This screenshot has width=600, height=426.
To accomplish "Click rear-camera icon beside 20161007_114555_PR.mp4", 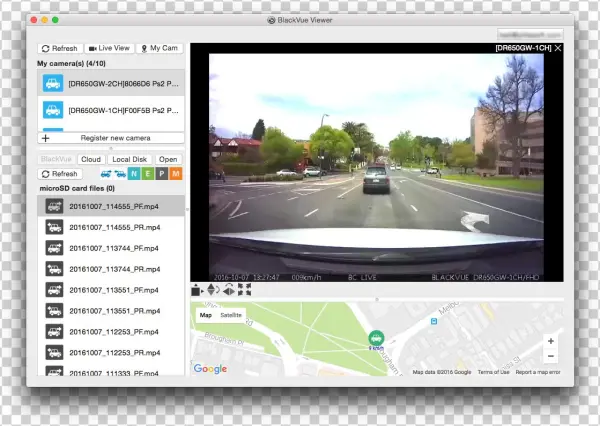I will point(54,227).
